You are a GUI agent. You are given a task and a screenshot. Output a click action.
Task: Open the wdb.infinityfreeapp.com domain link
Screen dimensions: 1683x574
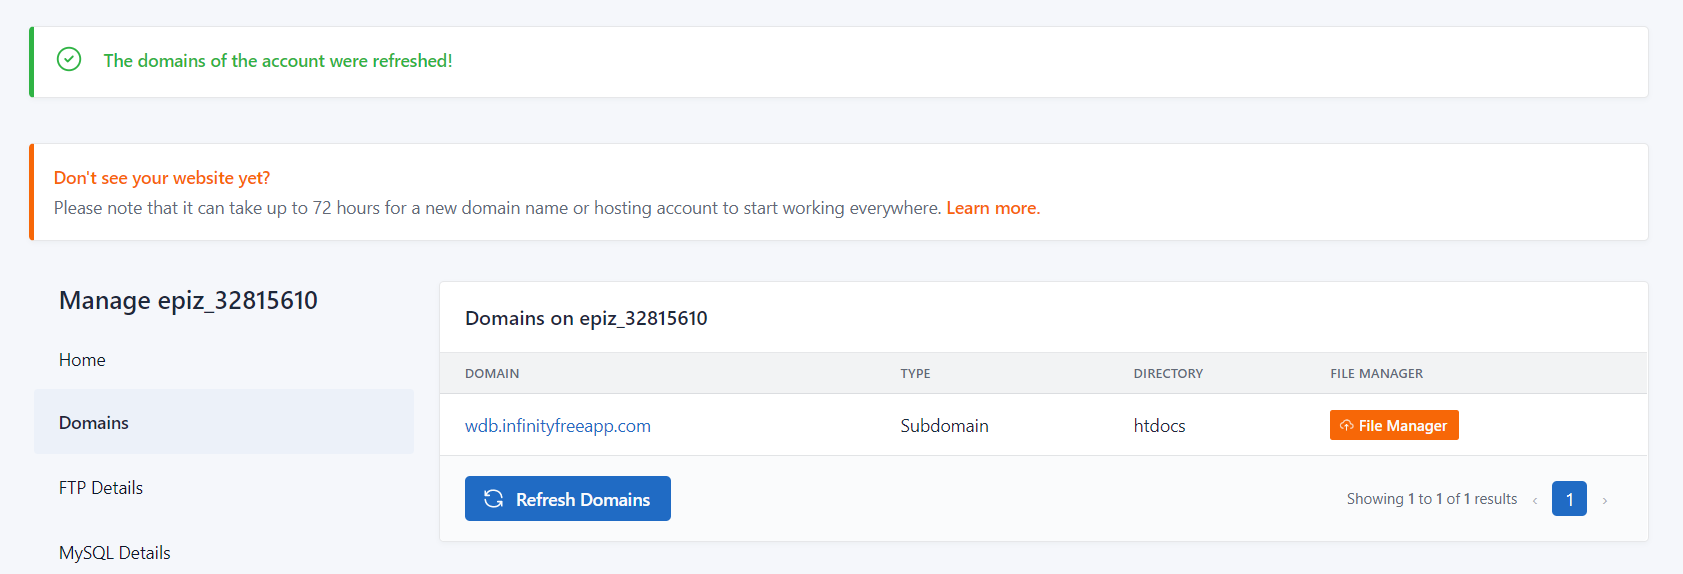pyautogui.click(x=557, y=426)
